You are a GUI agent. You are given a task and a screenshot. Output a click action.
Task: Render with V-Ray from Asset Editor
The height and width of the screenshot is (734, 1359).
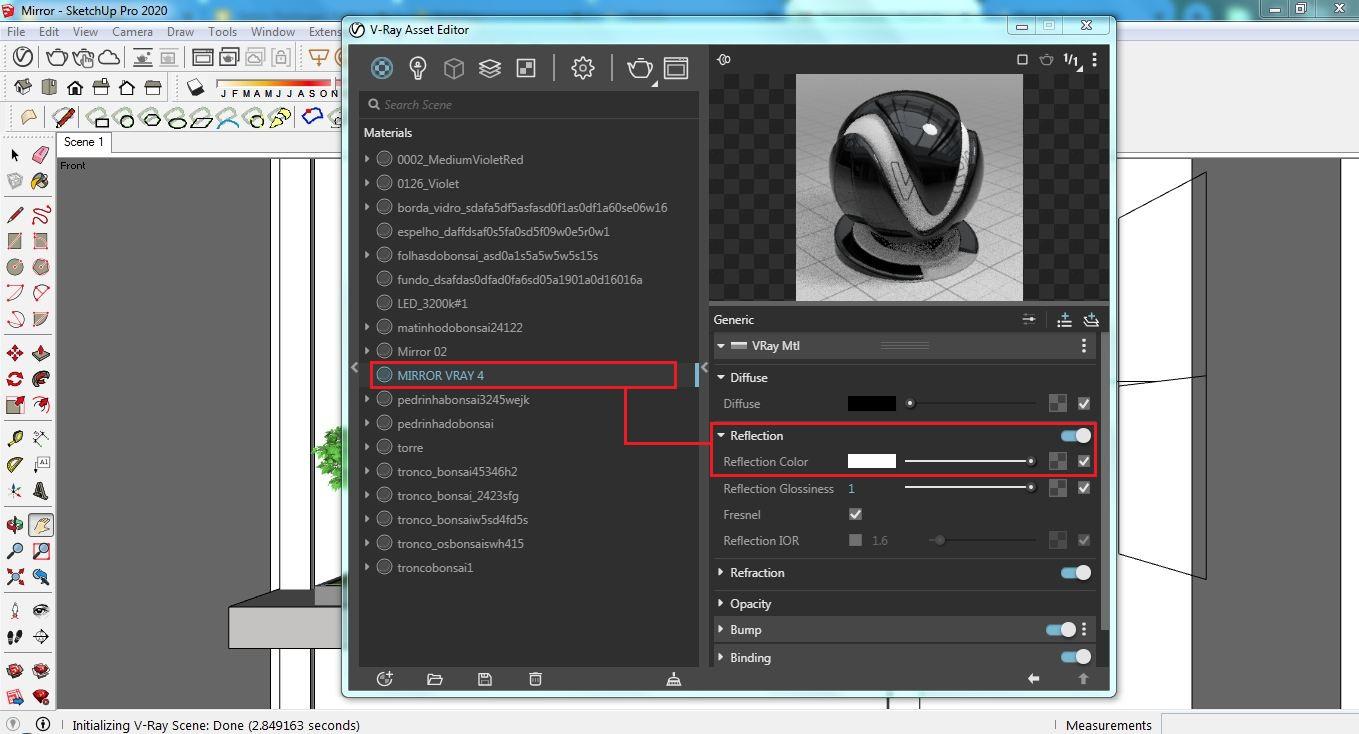[640, 67]
